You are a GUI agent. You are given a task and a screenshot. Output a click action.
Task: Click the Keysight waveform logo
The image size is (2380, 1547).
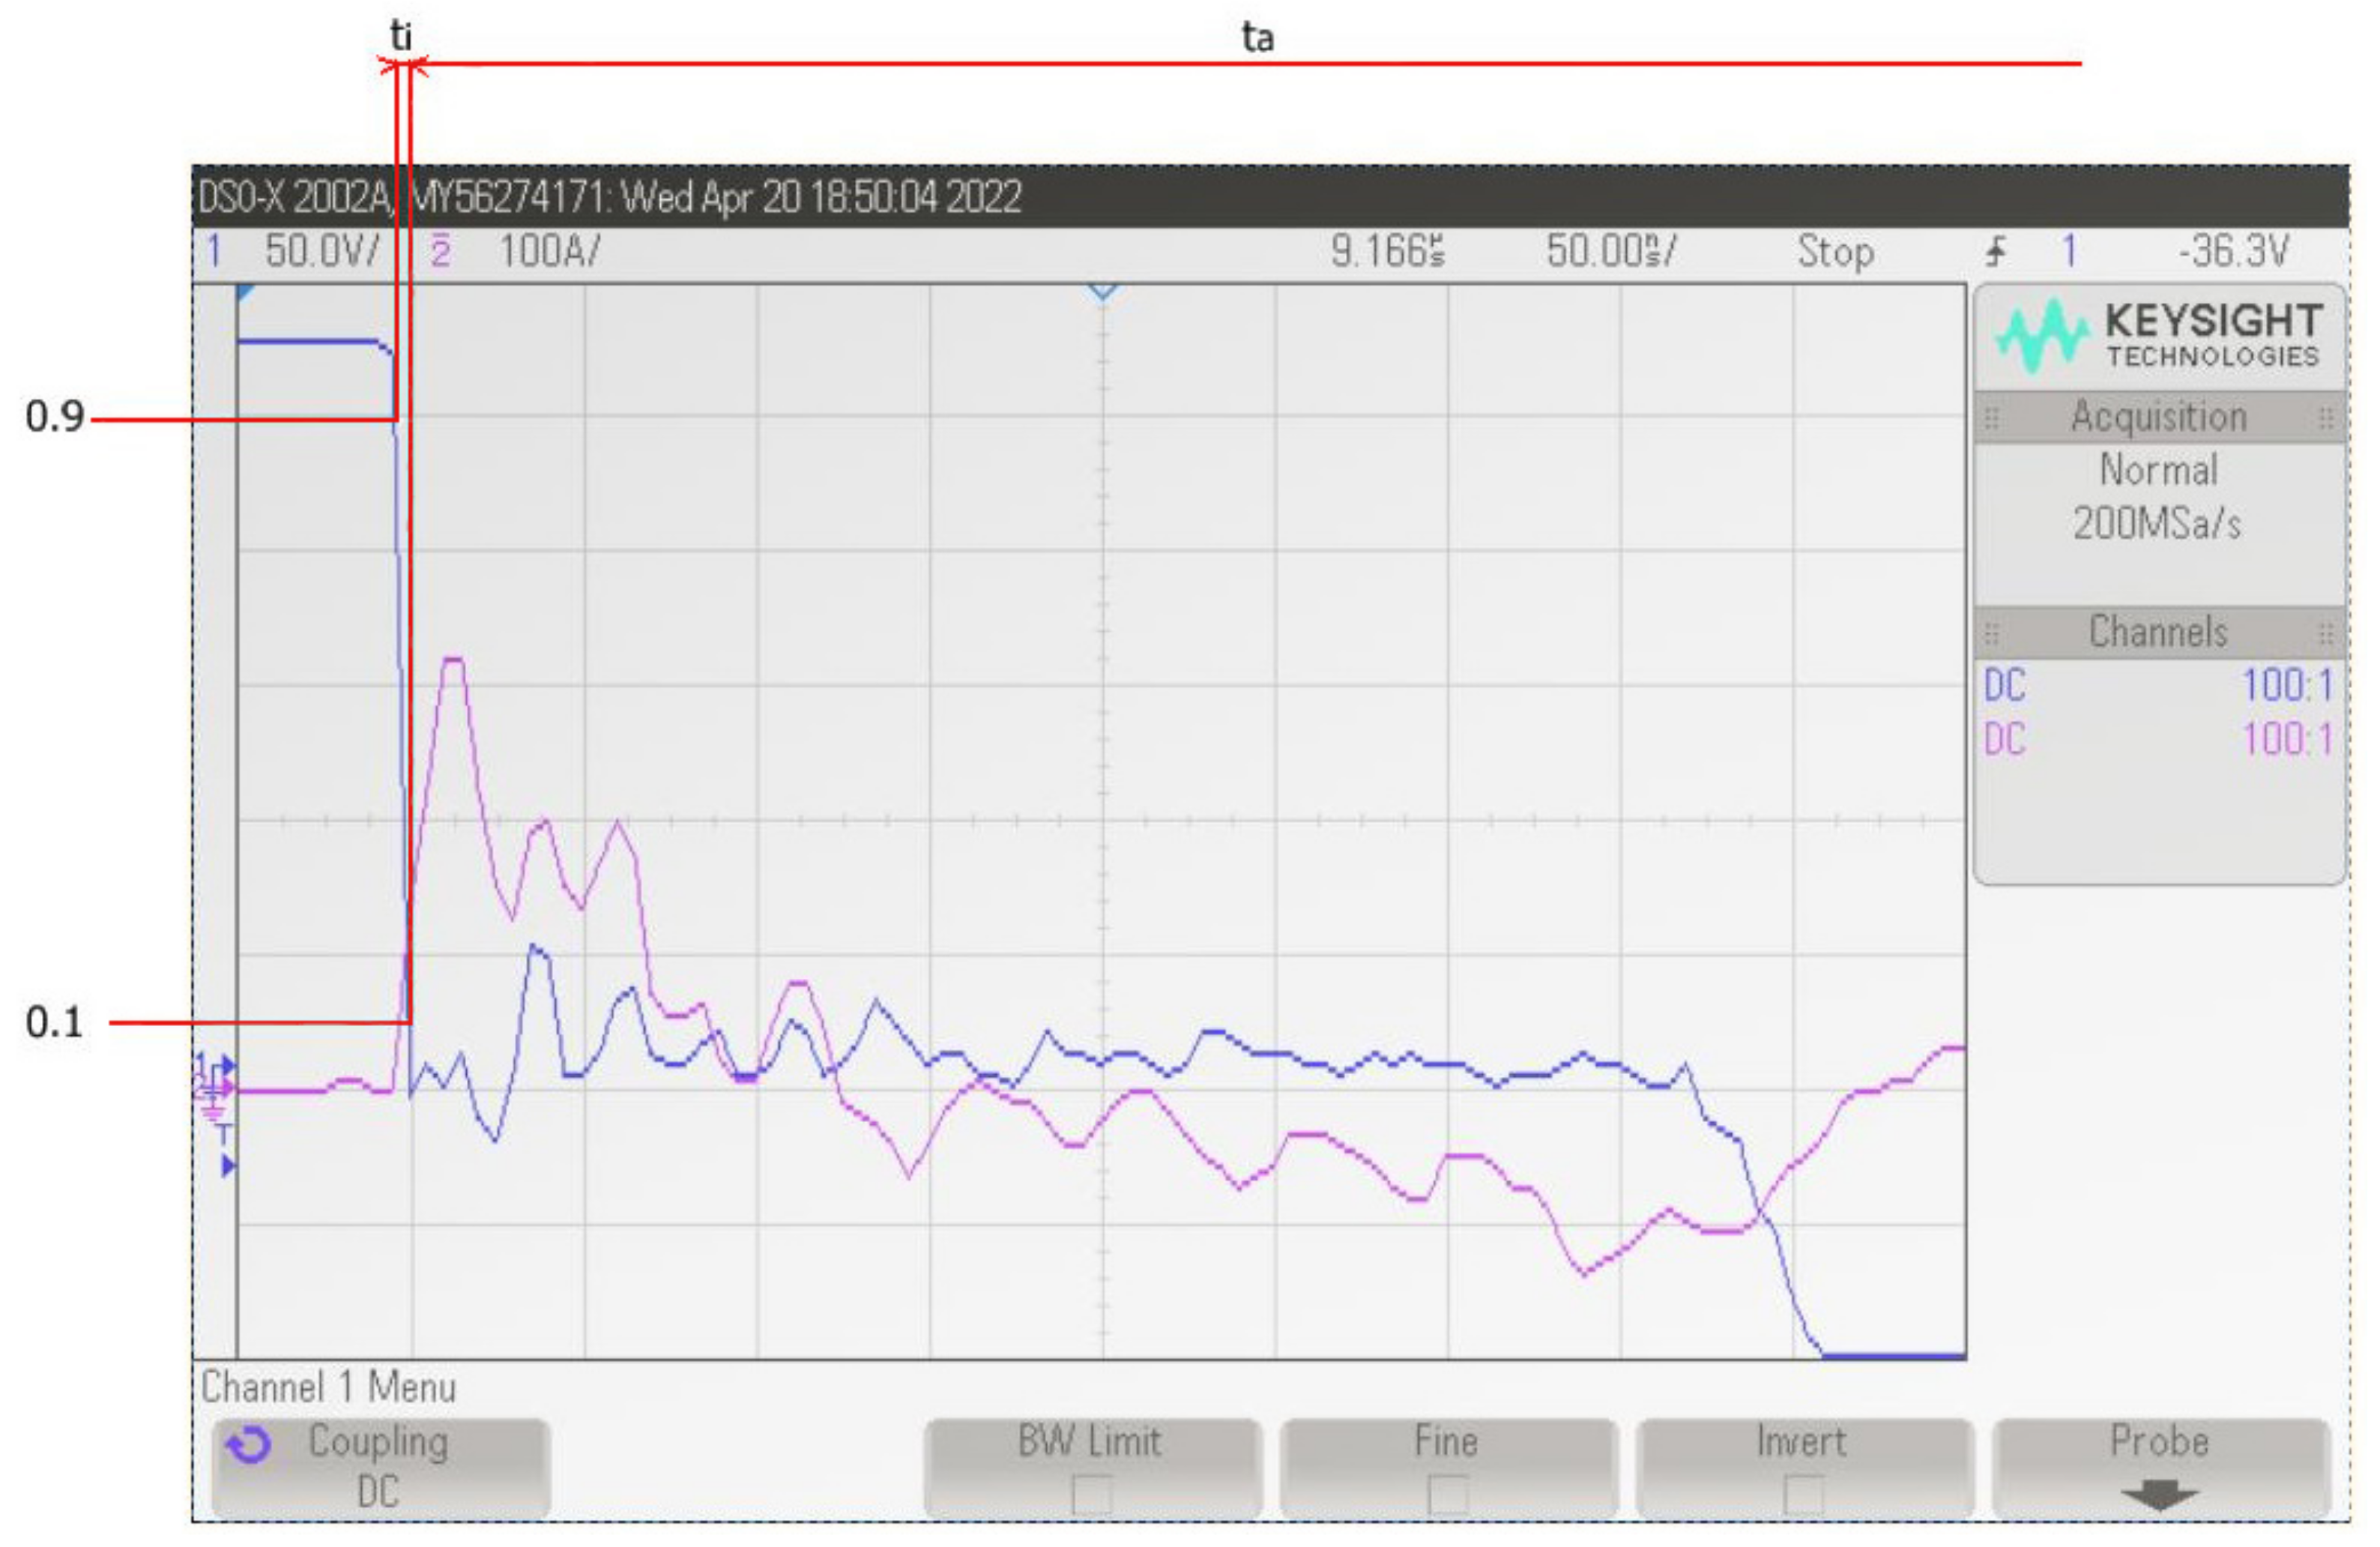pos(2042,336)
